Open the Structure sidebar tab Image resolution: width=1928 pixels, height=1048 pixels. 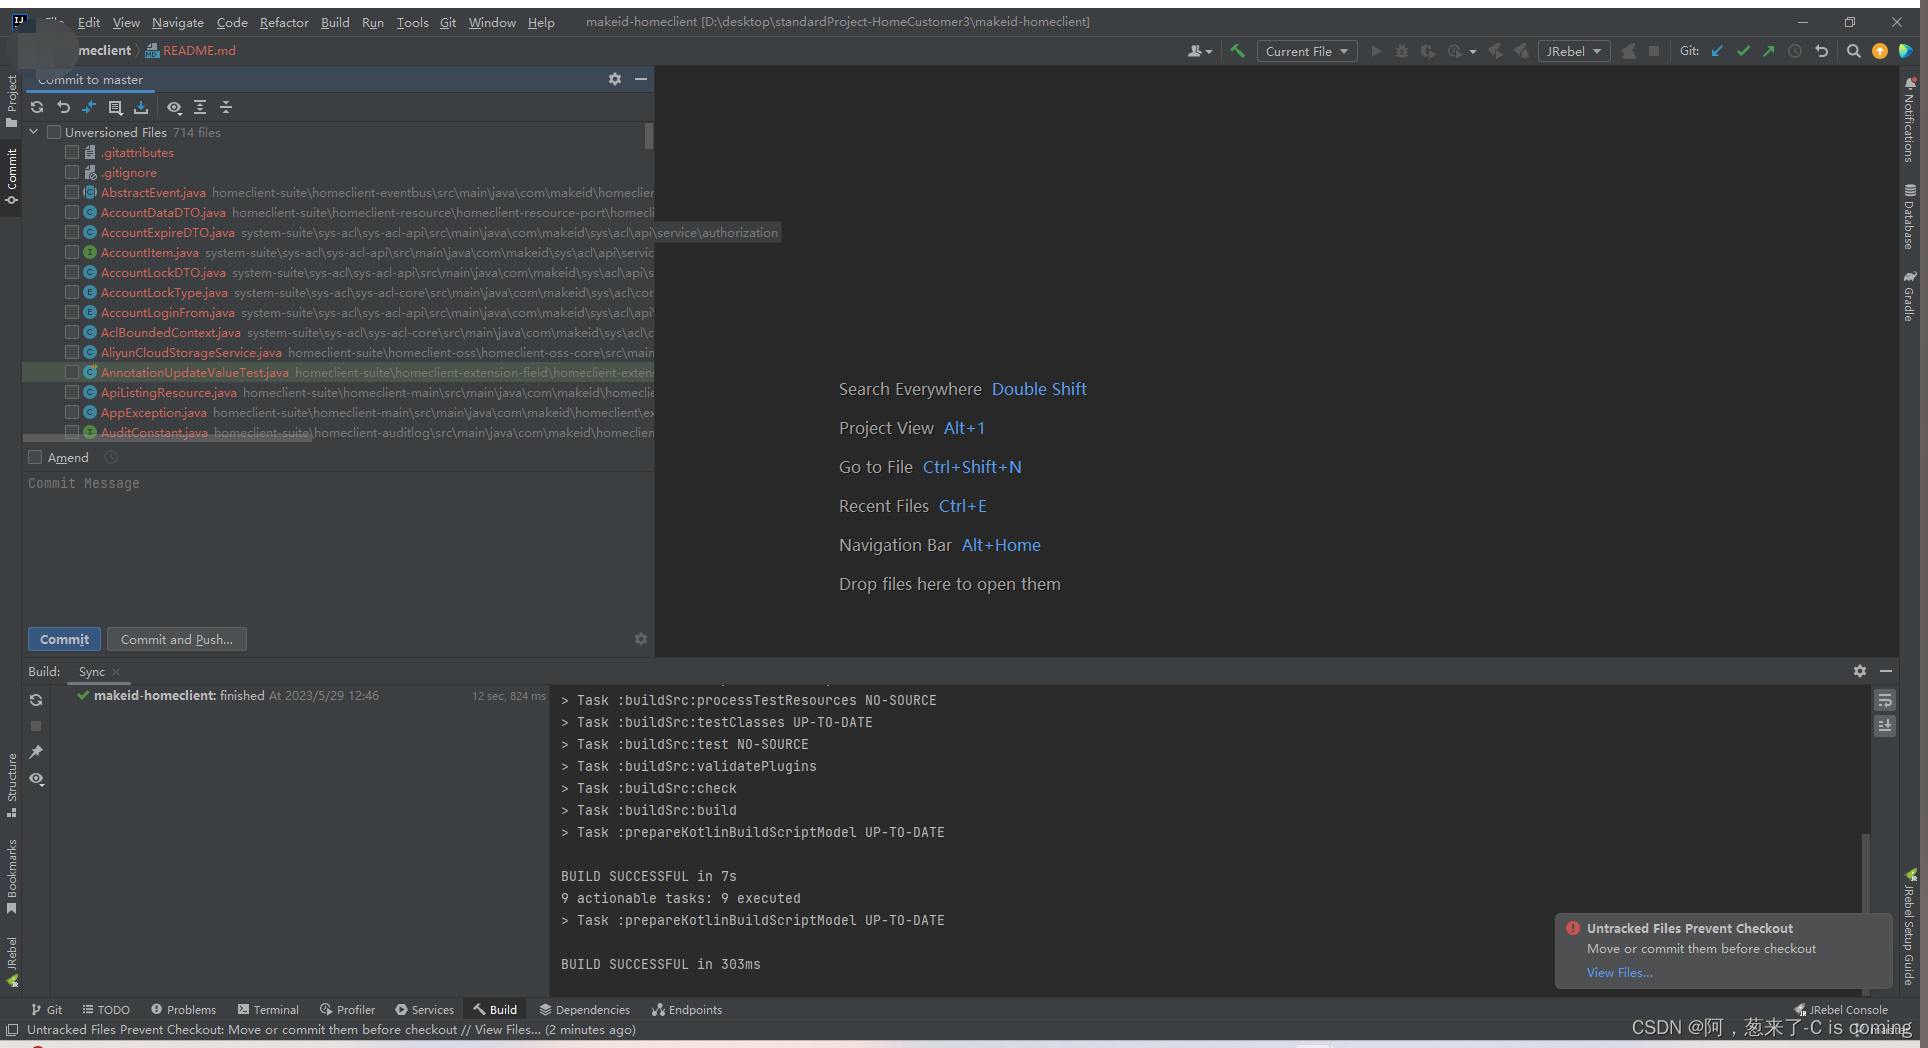11,784
